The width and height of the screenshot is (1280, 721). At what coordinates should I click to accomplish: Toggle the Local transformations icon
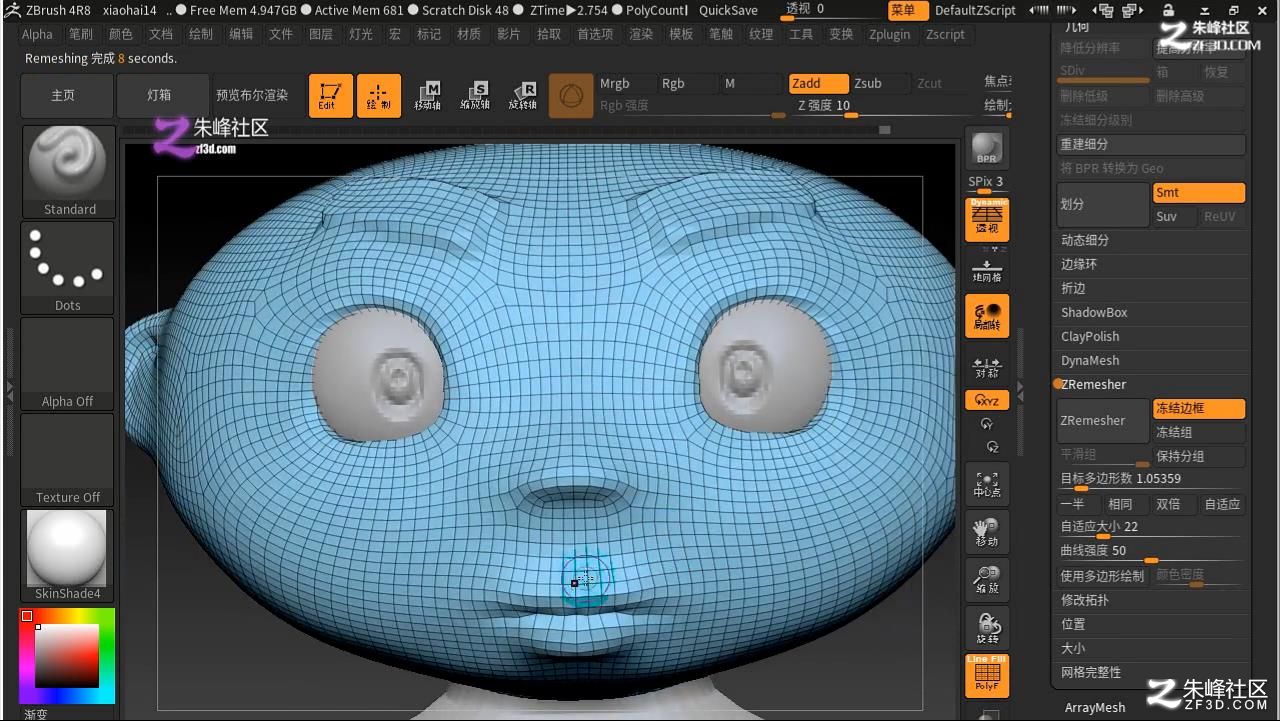point(987,316)
